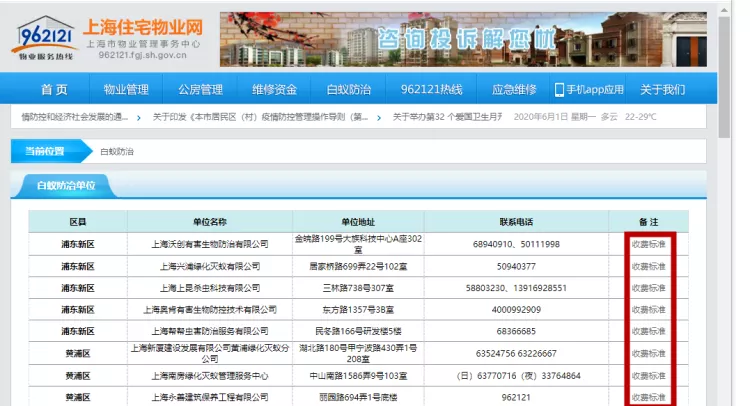Open the 首页 home tab
Image resolution: width=750 pixels, height=406 pixels.
[54, 89]
